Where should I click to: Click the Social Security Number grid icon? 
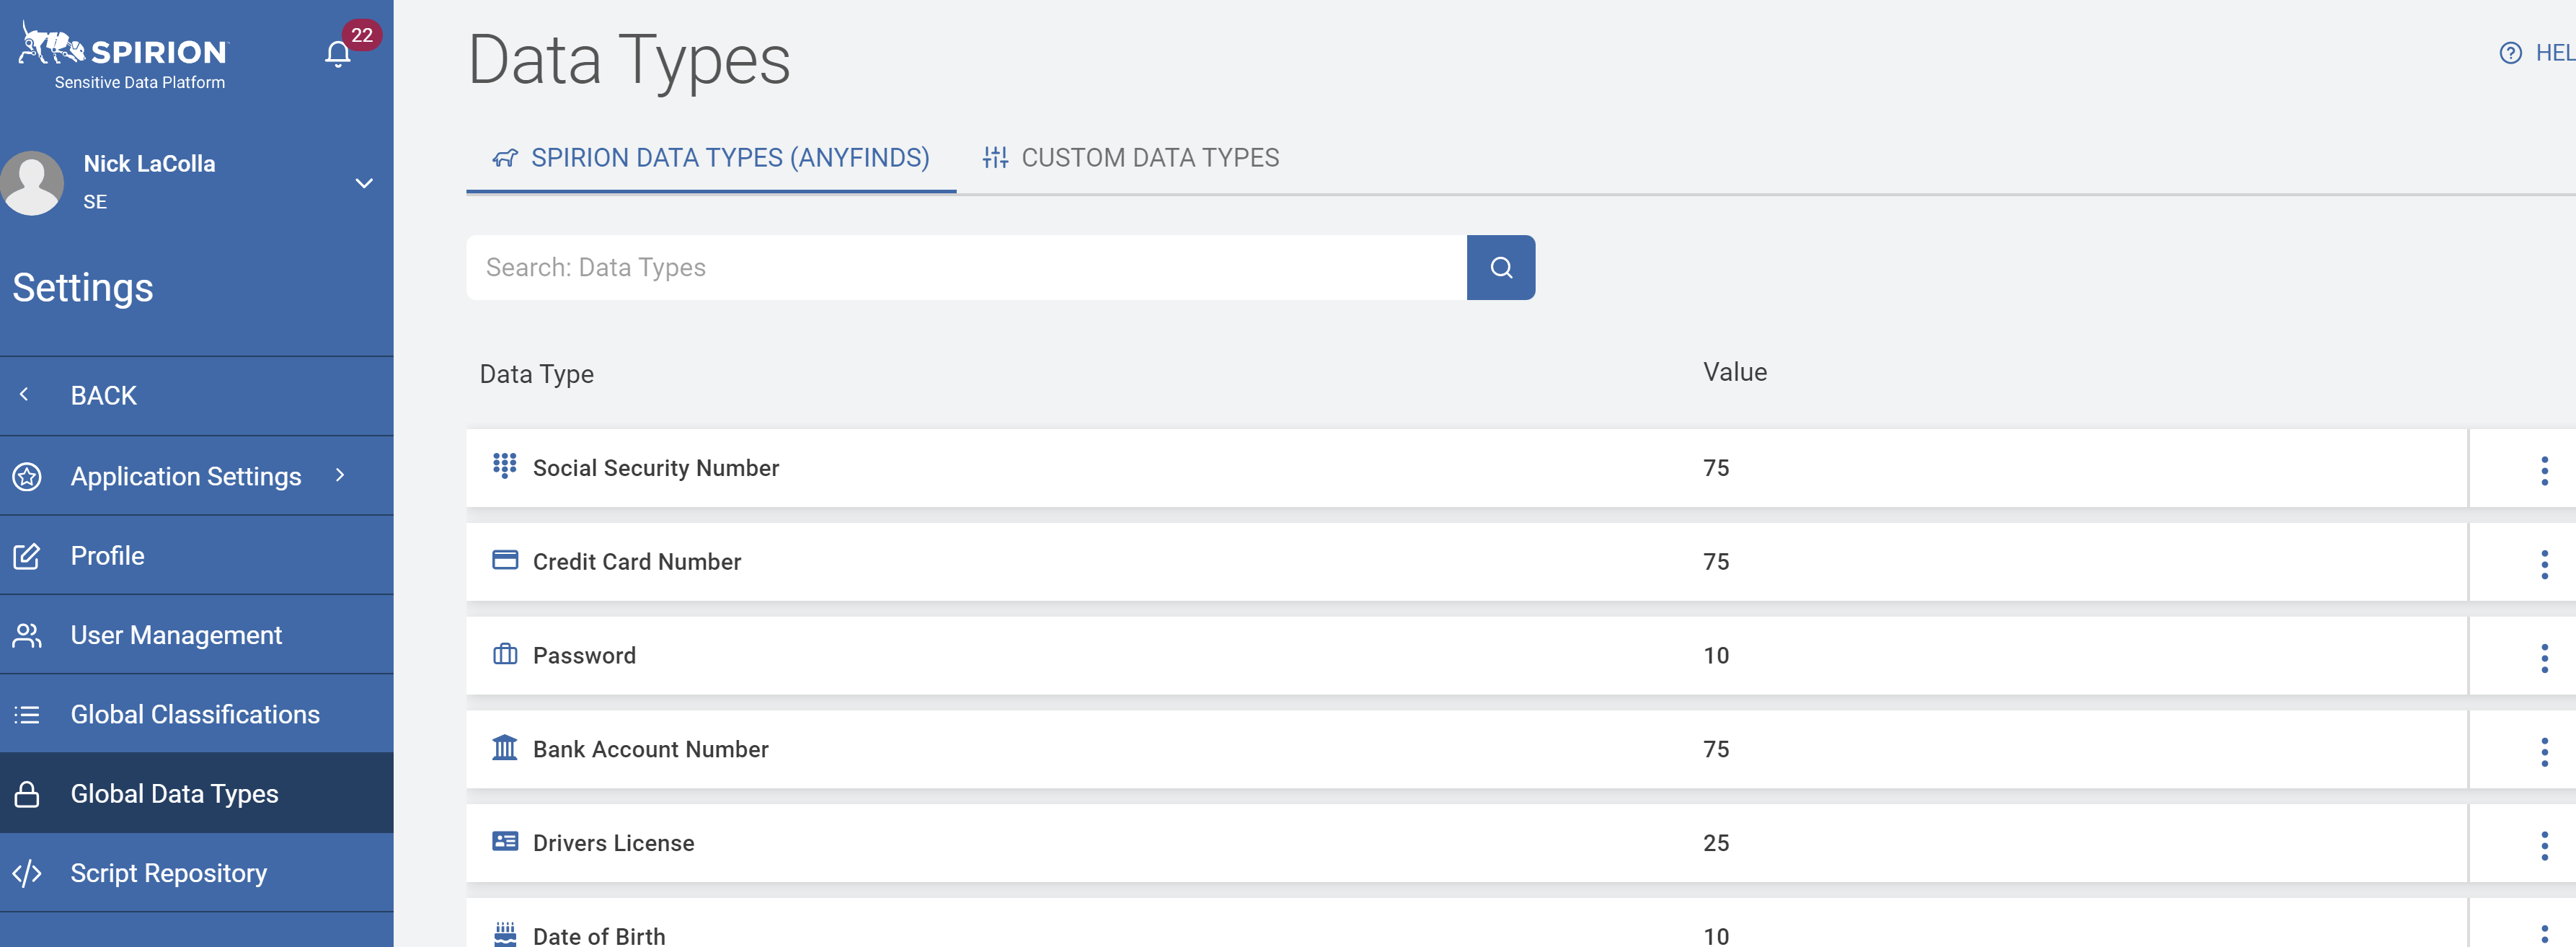click(505, 466)
